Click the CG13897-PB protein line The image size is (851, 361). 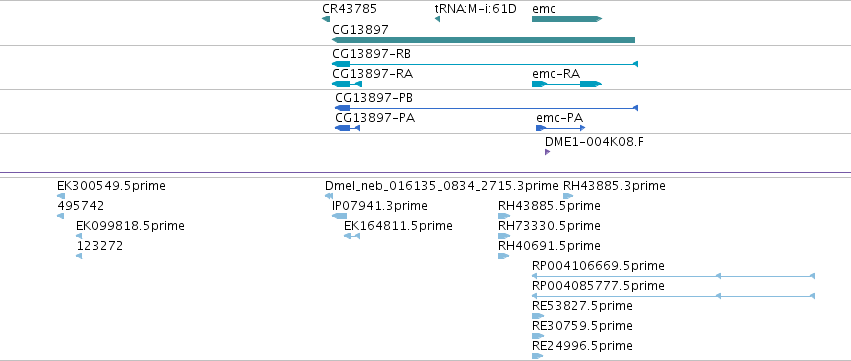(486, 108)
